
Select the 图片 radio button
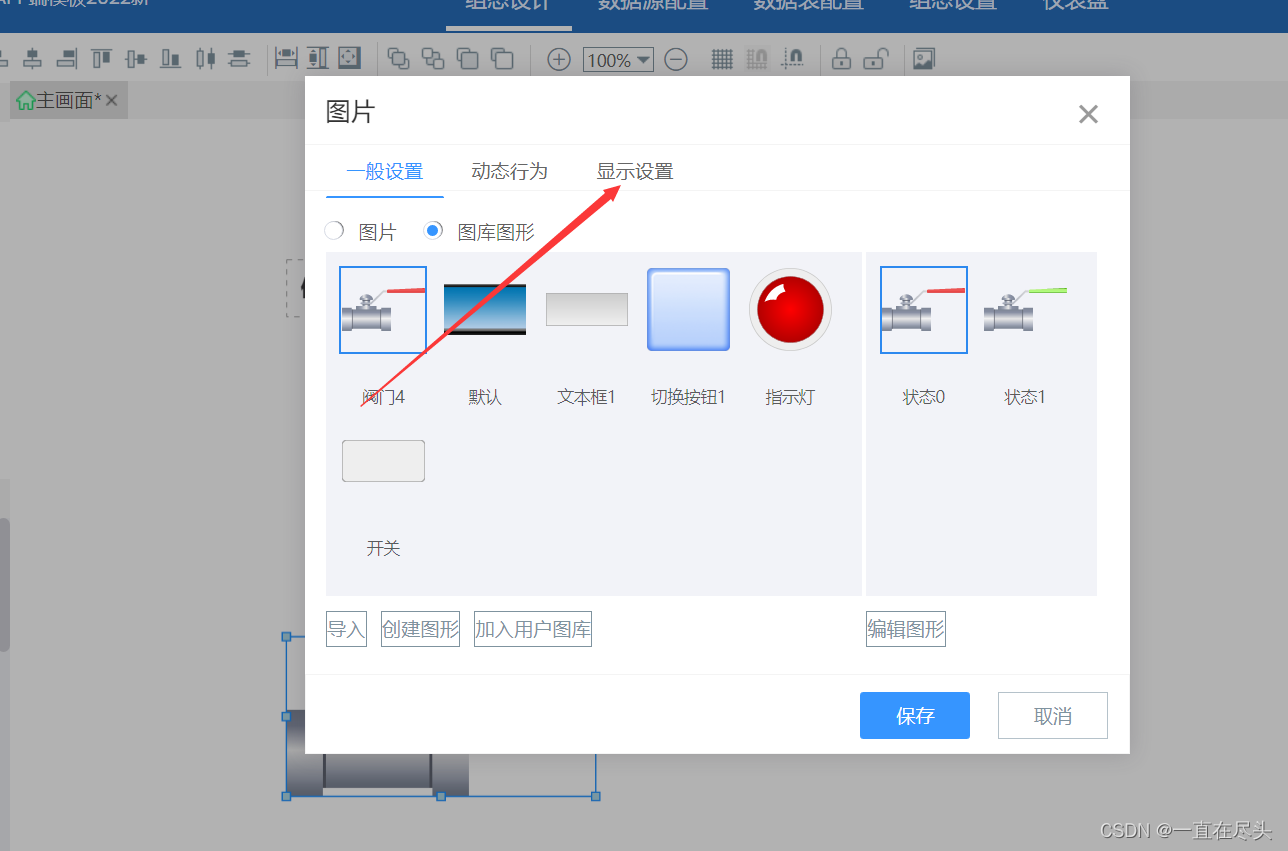[334, 230]
